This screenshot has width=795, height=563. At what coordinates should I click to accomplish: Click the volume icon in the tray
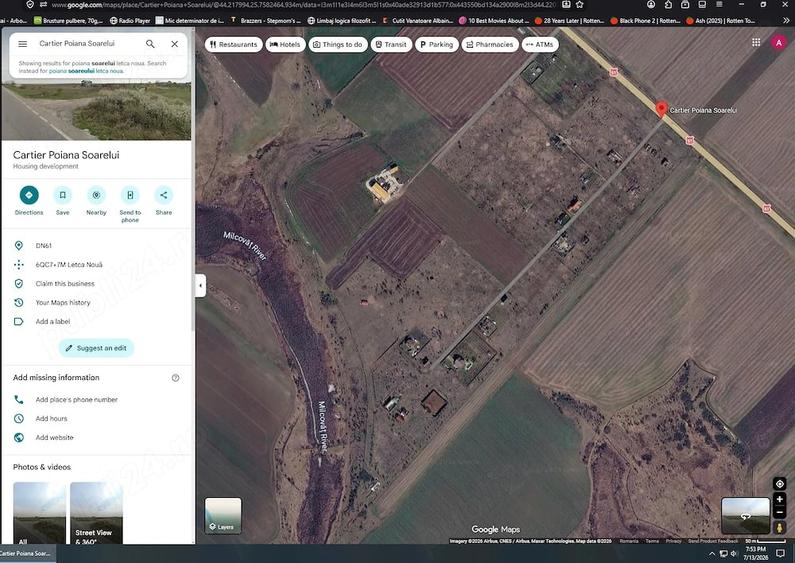(x=735, y=553)
